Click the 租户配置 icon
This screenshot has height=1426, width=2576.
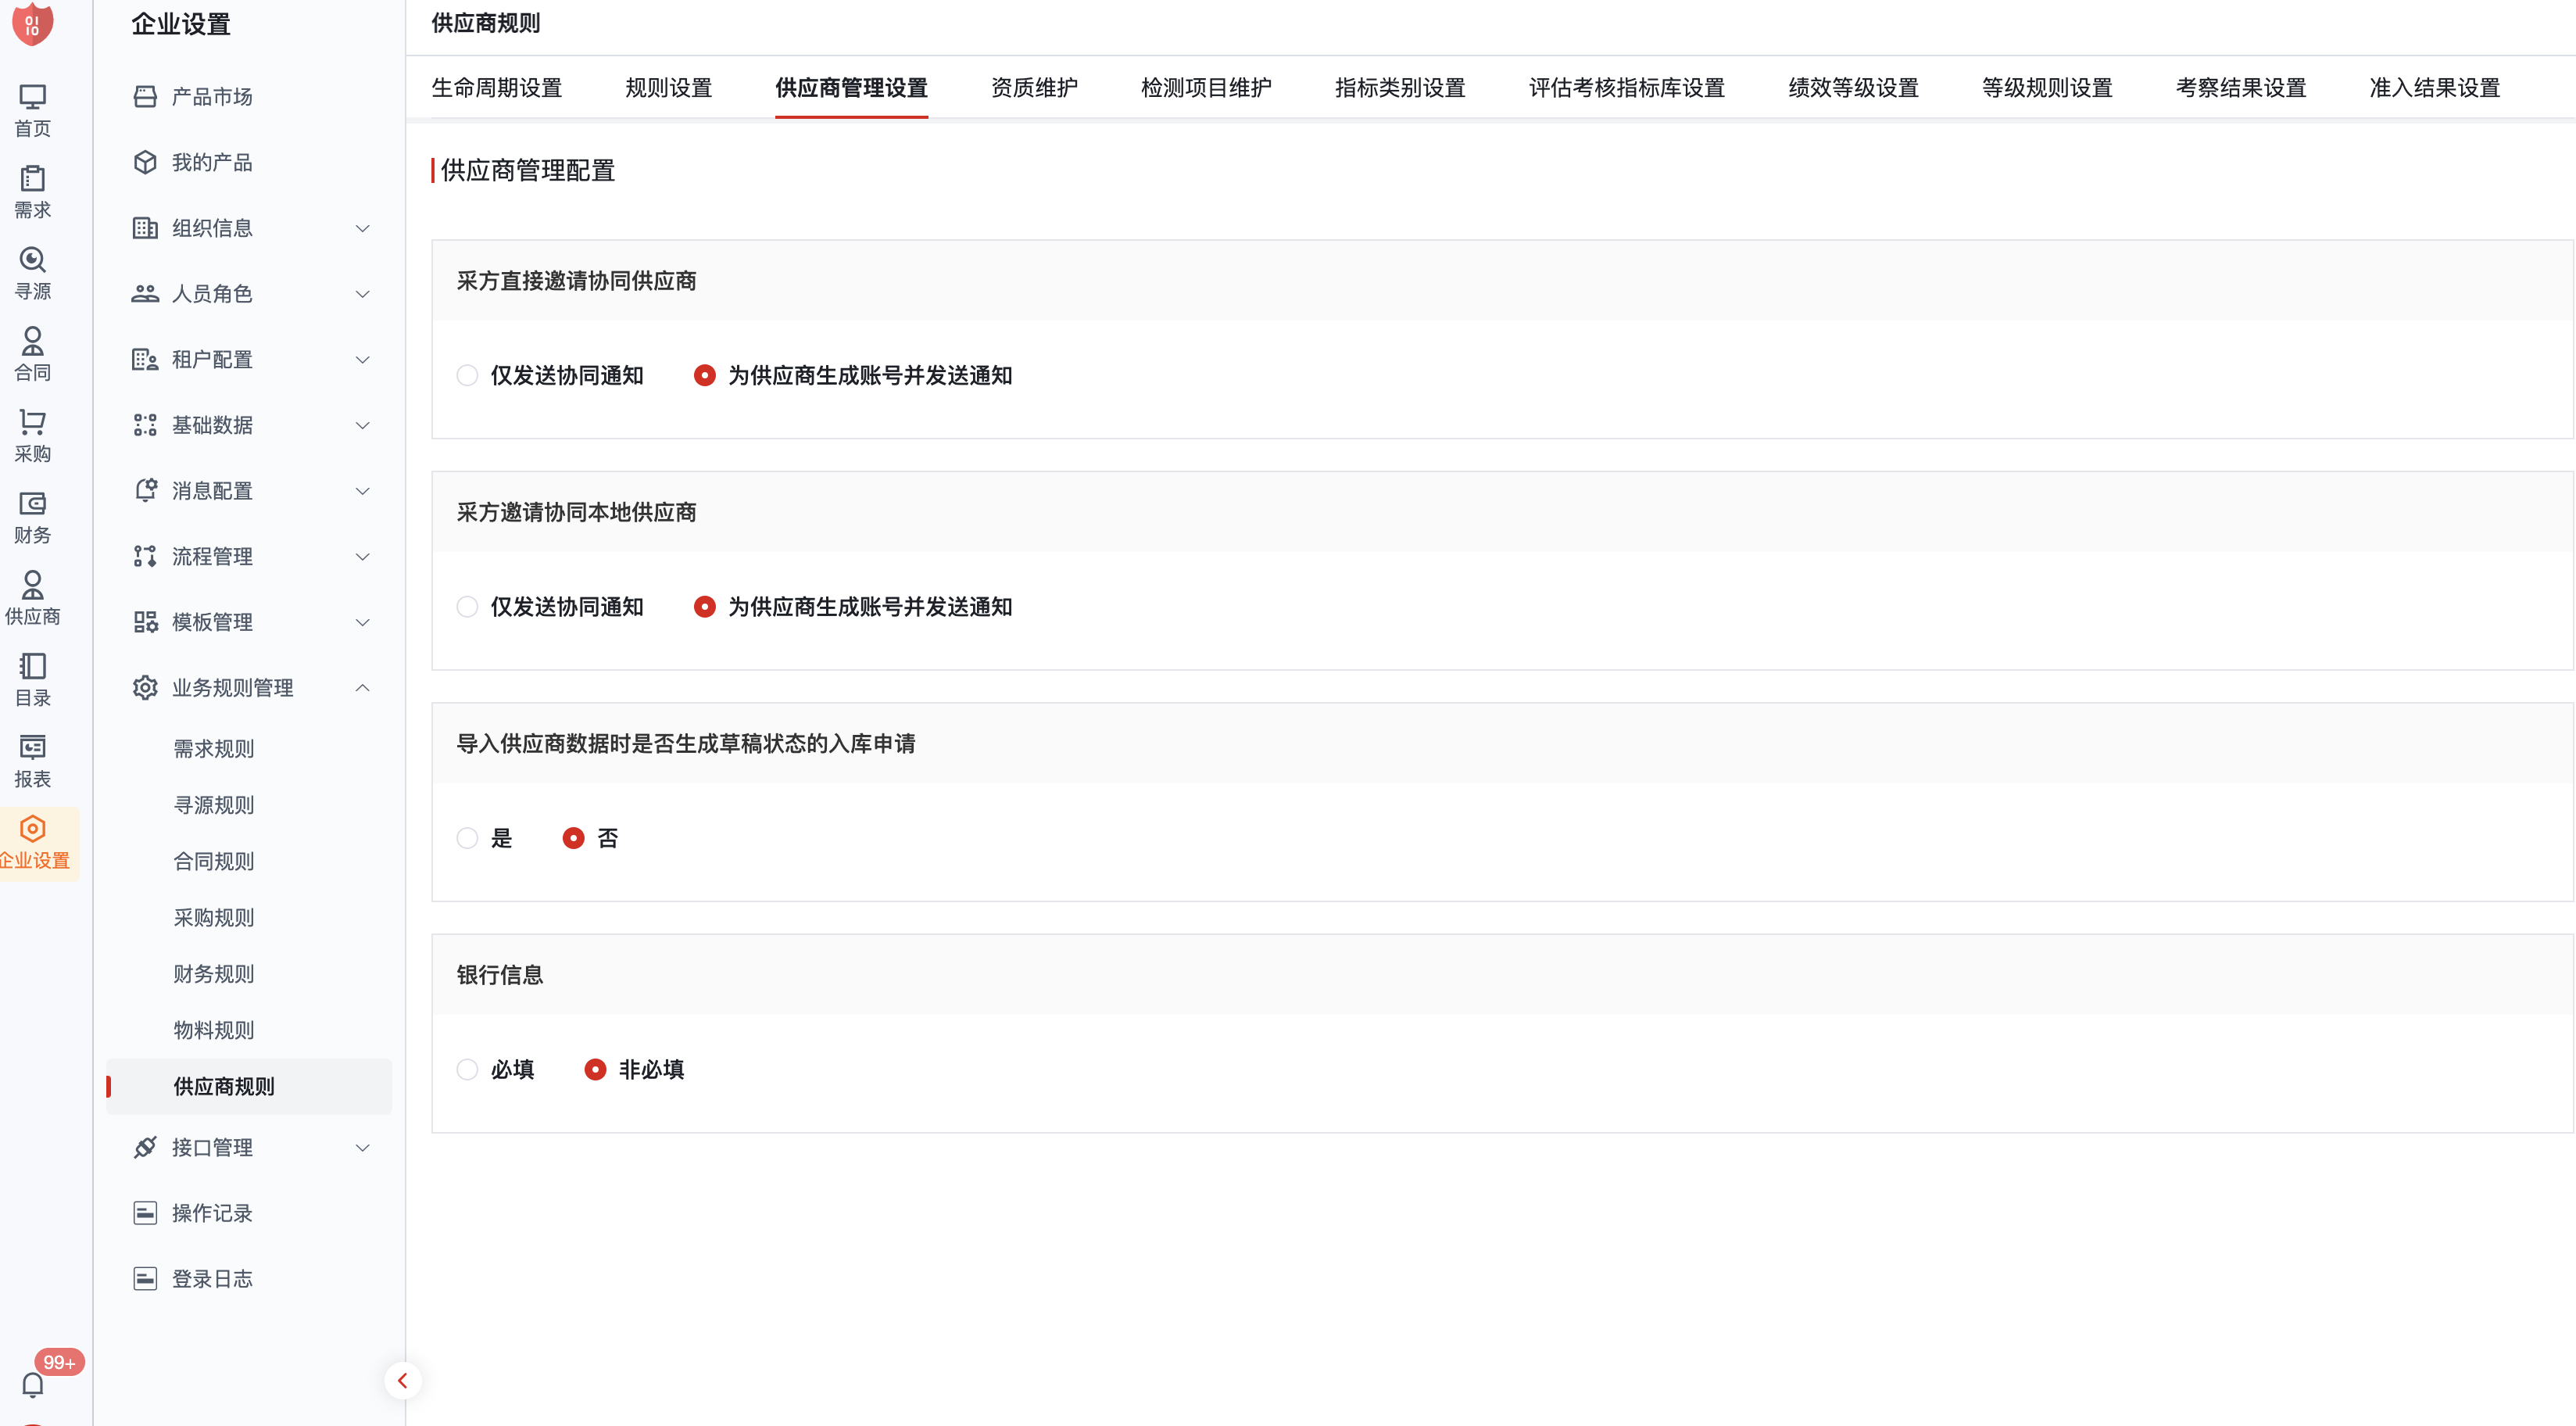145,359
